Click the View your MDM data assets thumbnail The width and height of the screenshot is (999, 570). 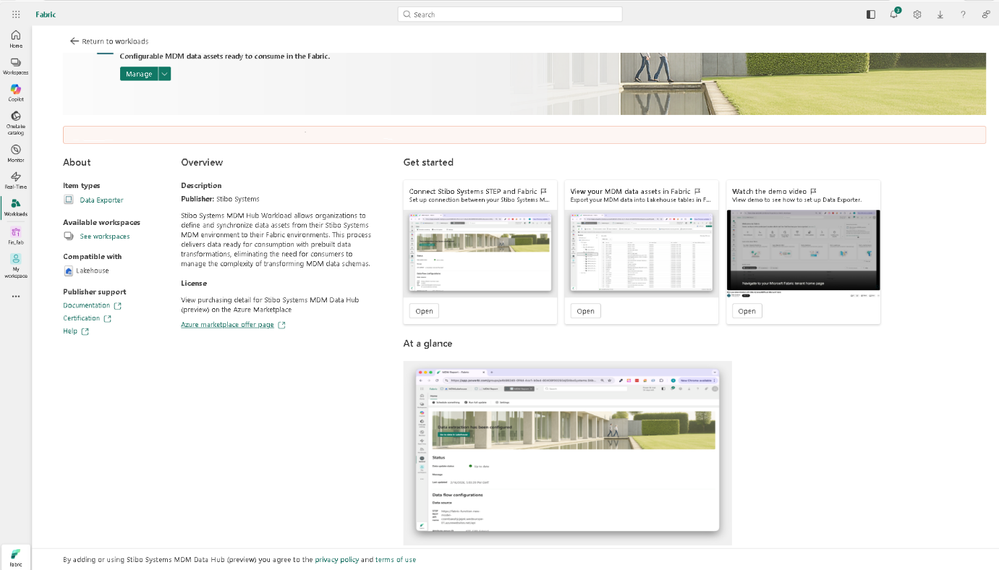point(642,252)
